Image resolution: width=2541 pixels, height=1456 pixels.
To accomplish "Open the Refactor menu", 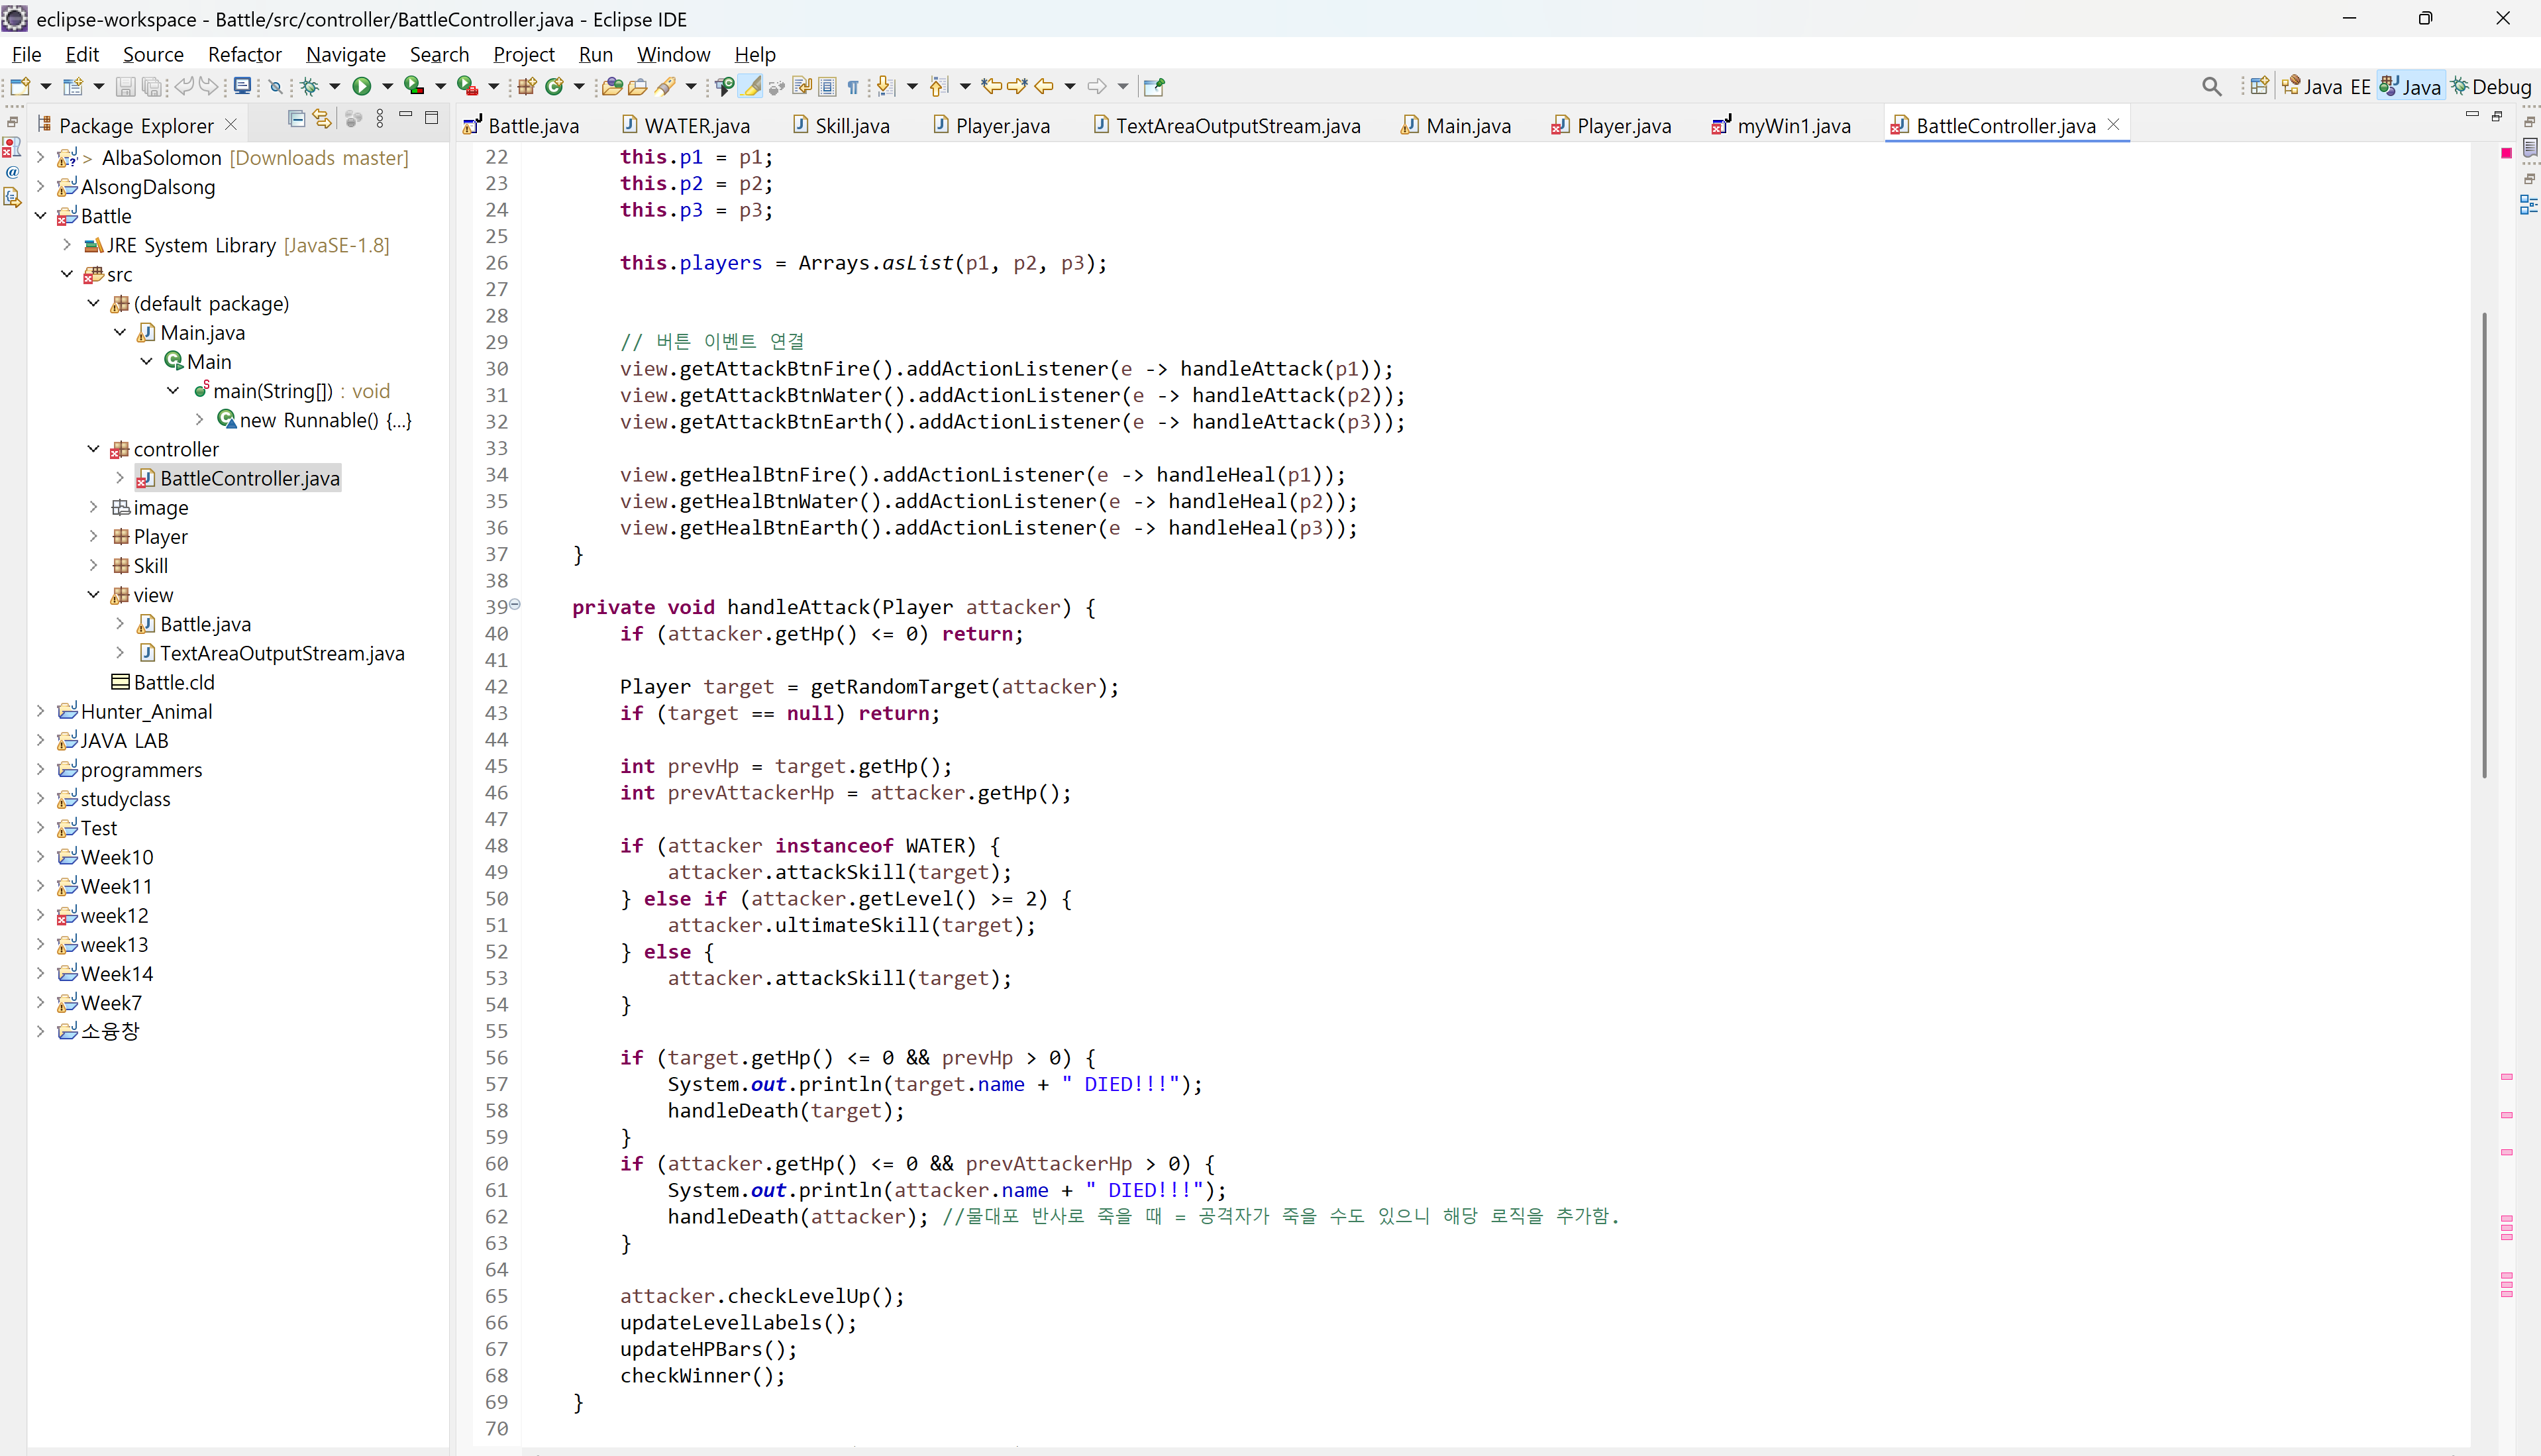I will tap(244, 55).
